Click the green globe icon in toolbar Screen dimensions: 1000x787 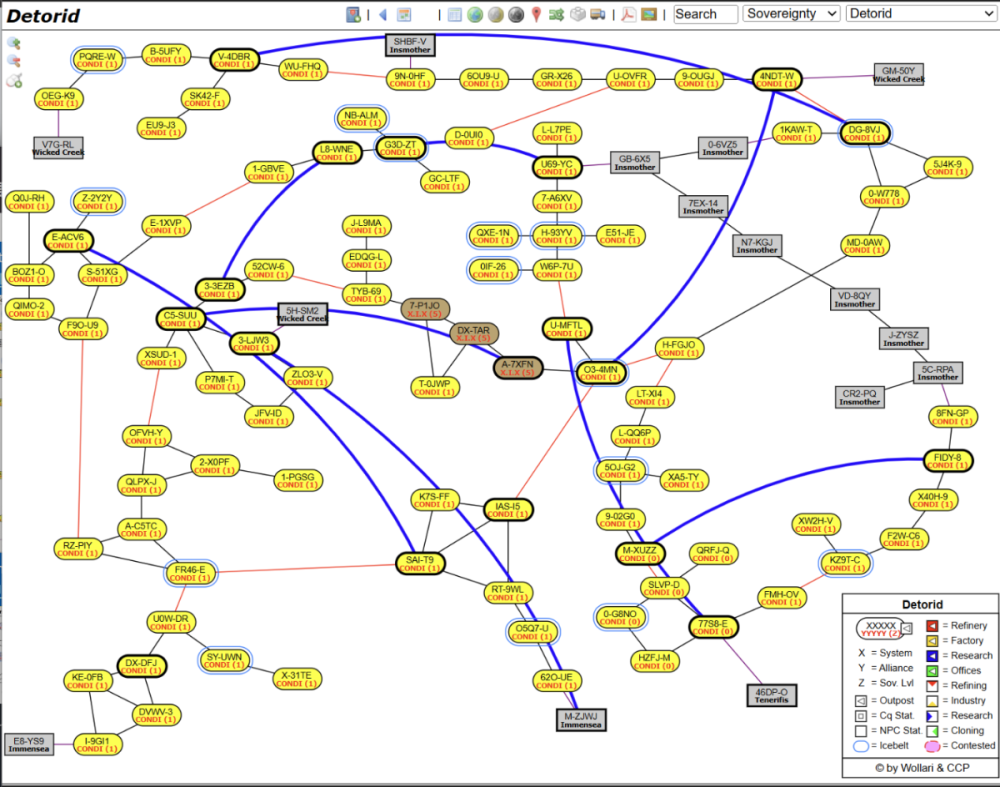tap(475, 14)
